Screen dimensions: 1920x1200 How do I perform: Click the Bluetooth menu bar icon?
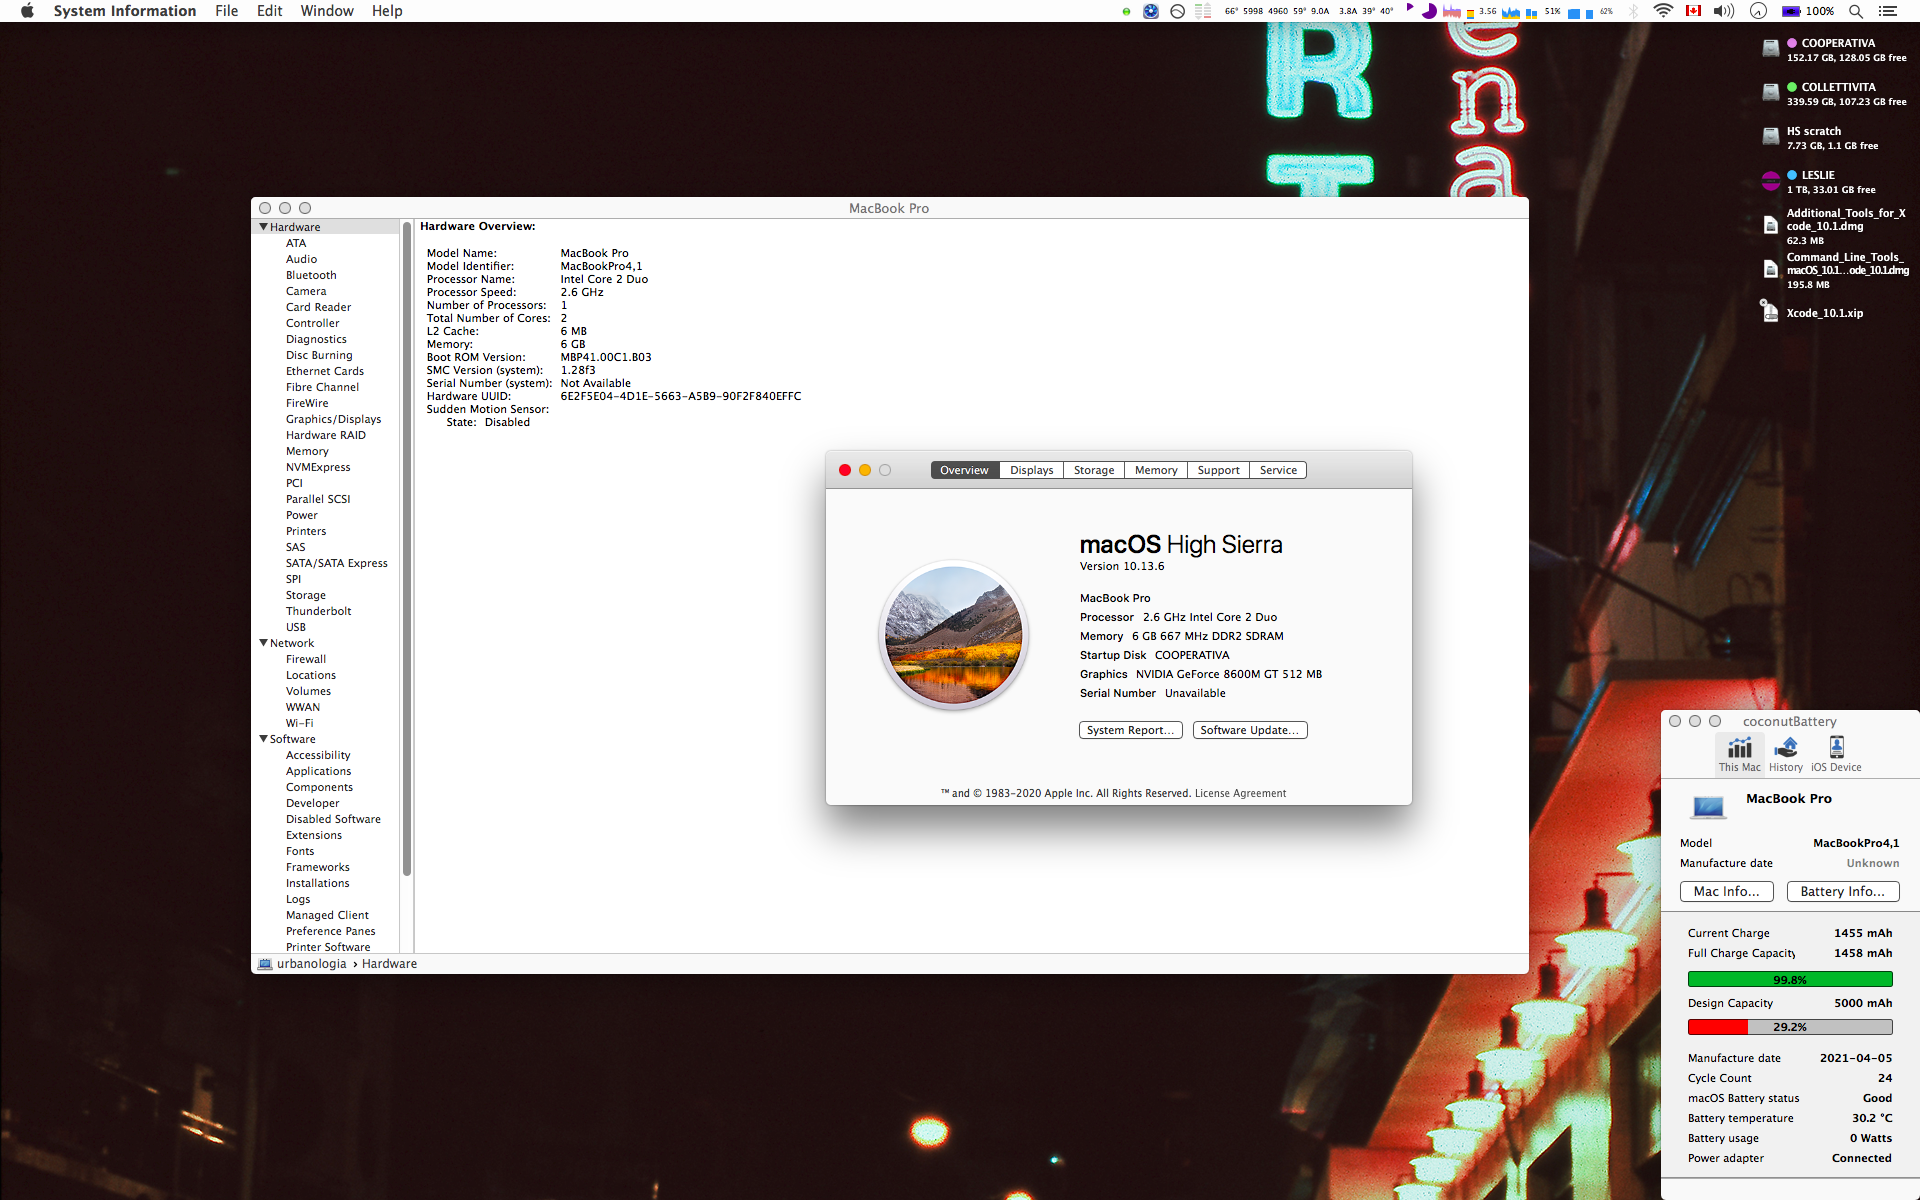tap(1633, 11)
